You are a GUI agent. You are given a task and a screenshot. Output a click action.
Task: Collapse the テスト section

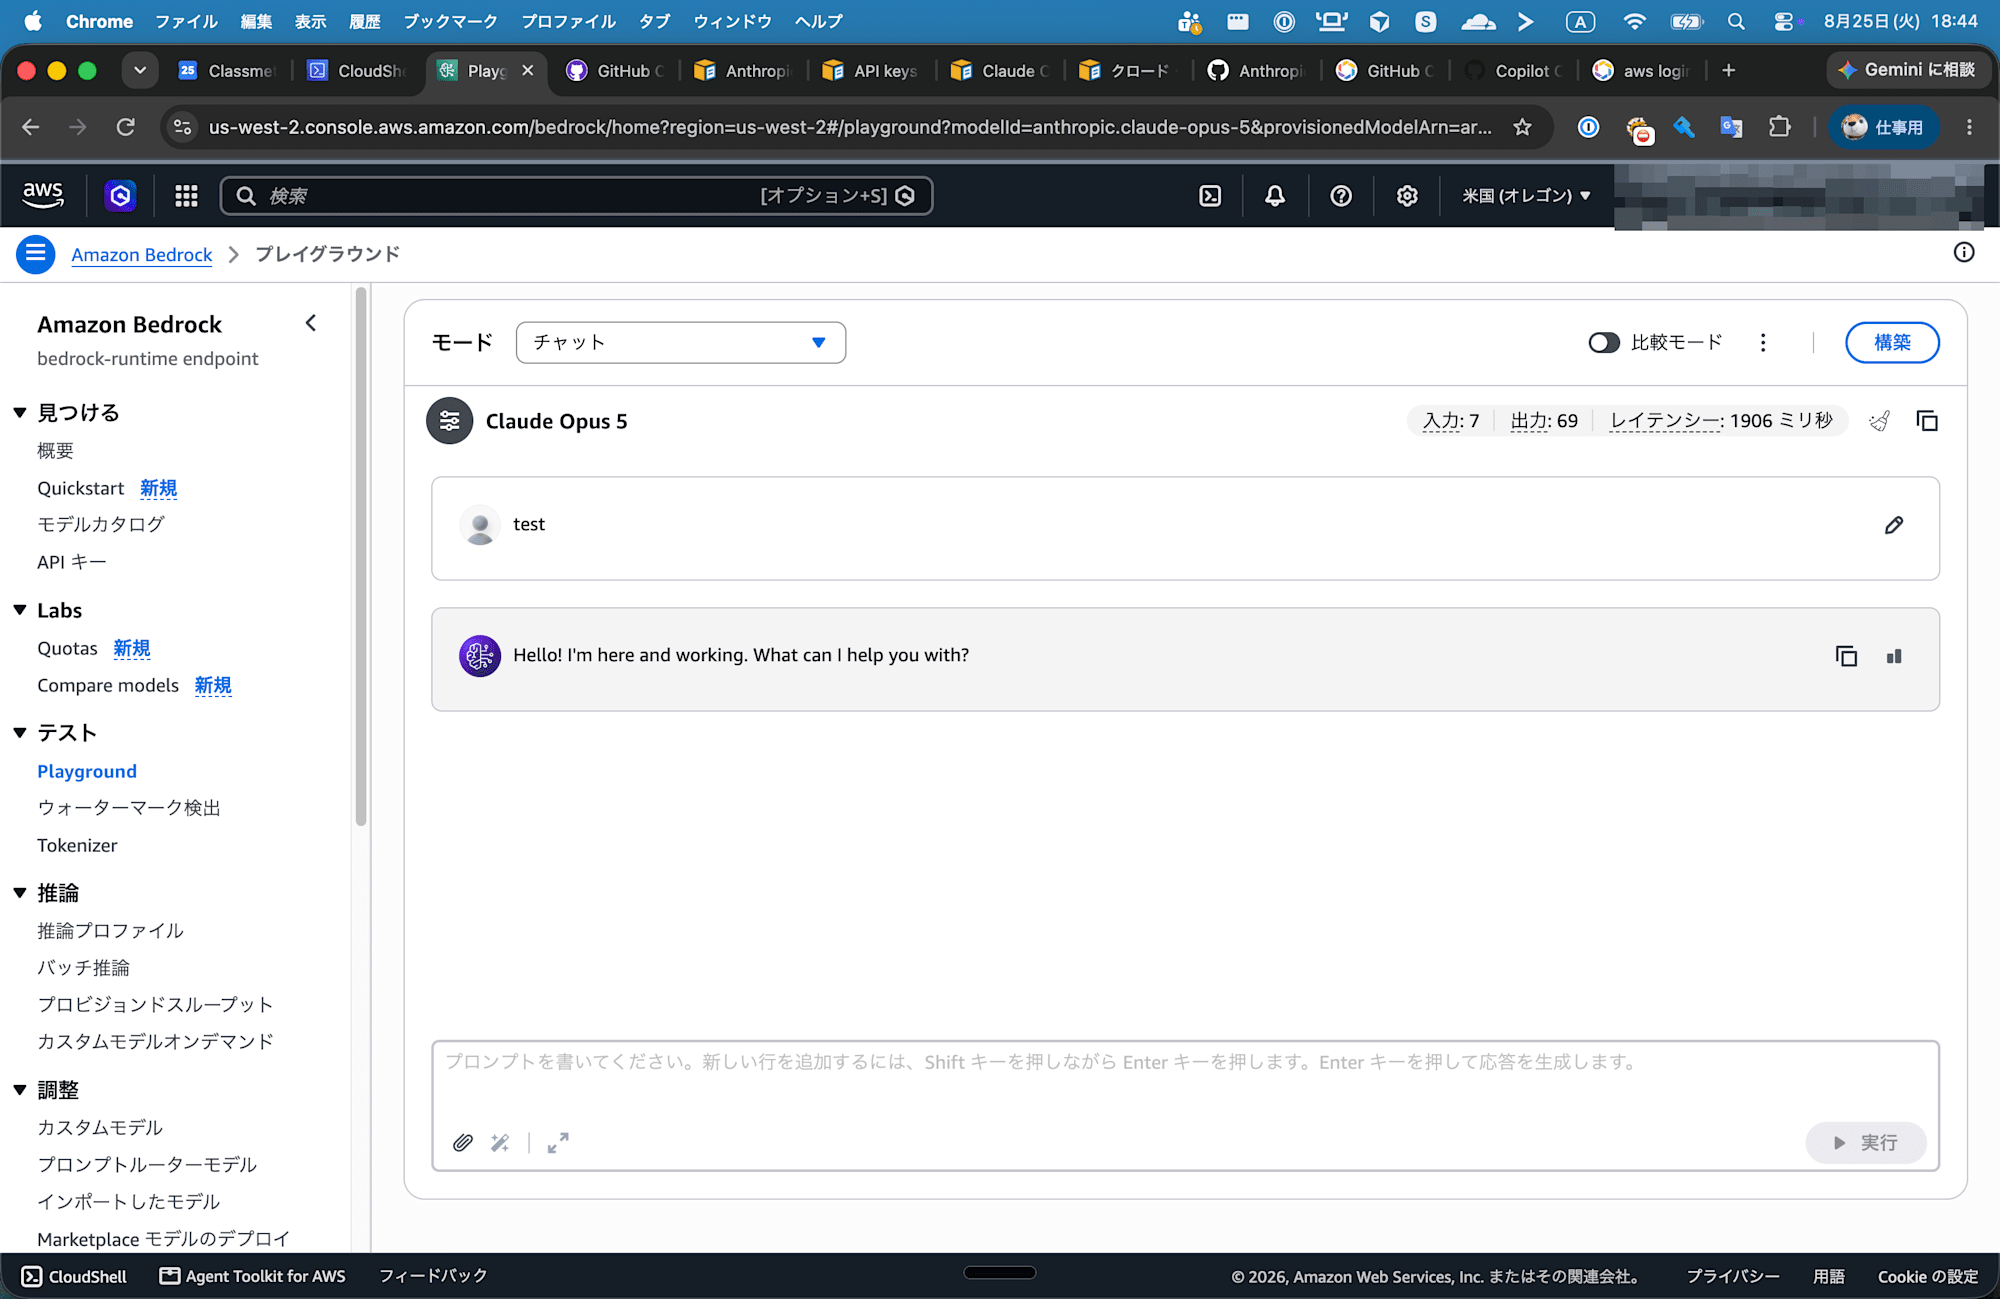point(19,733)
